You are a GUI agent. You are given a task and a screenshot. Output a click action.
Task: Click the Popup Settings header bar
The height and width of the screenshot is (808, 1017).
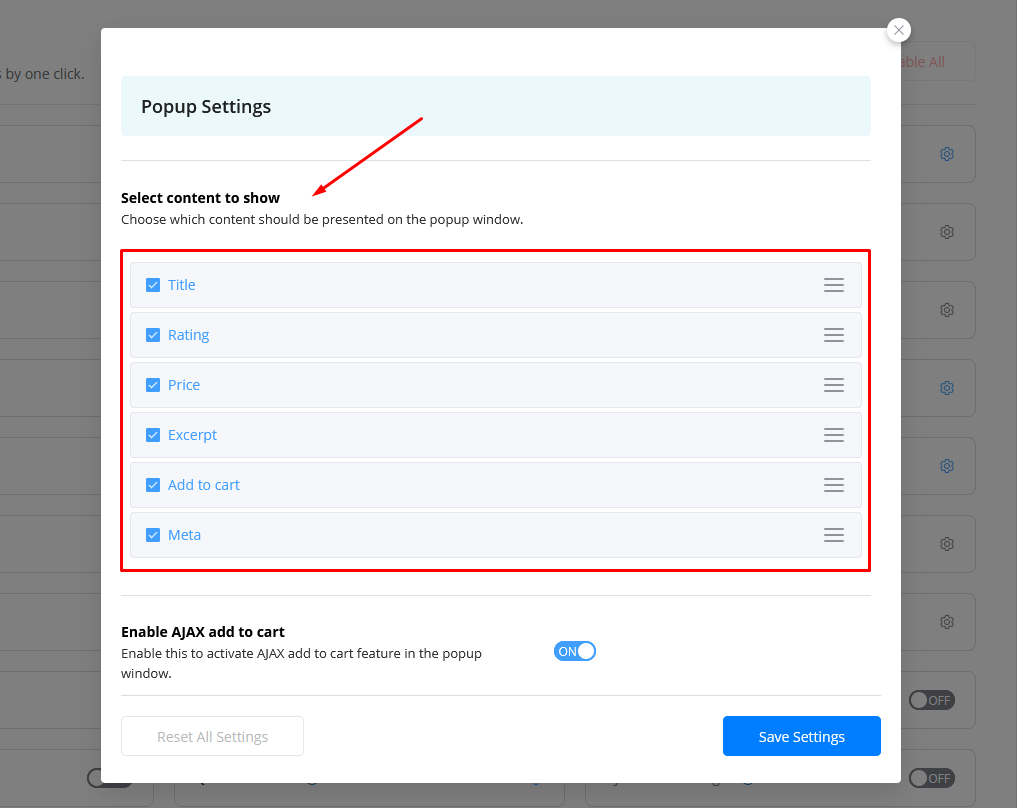[495, 106]
